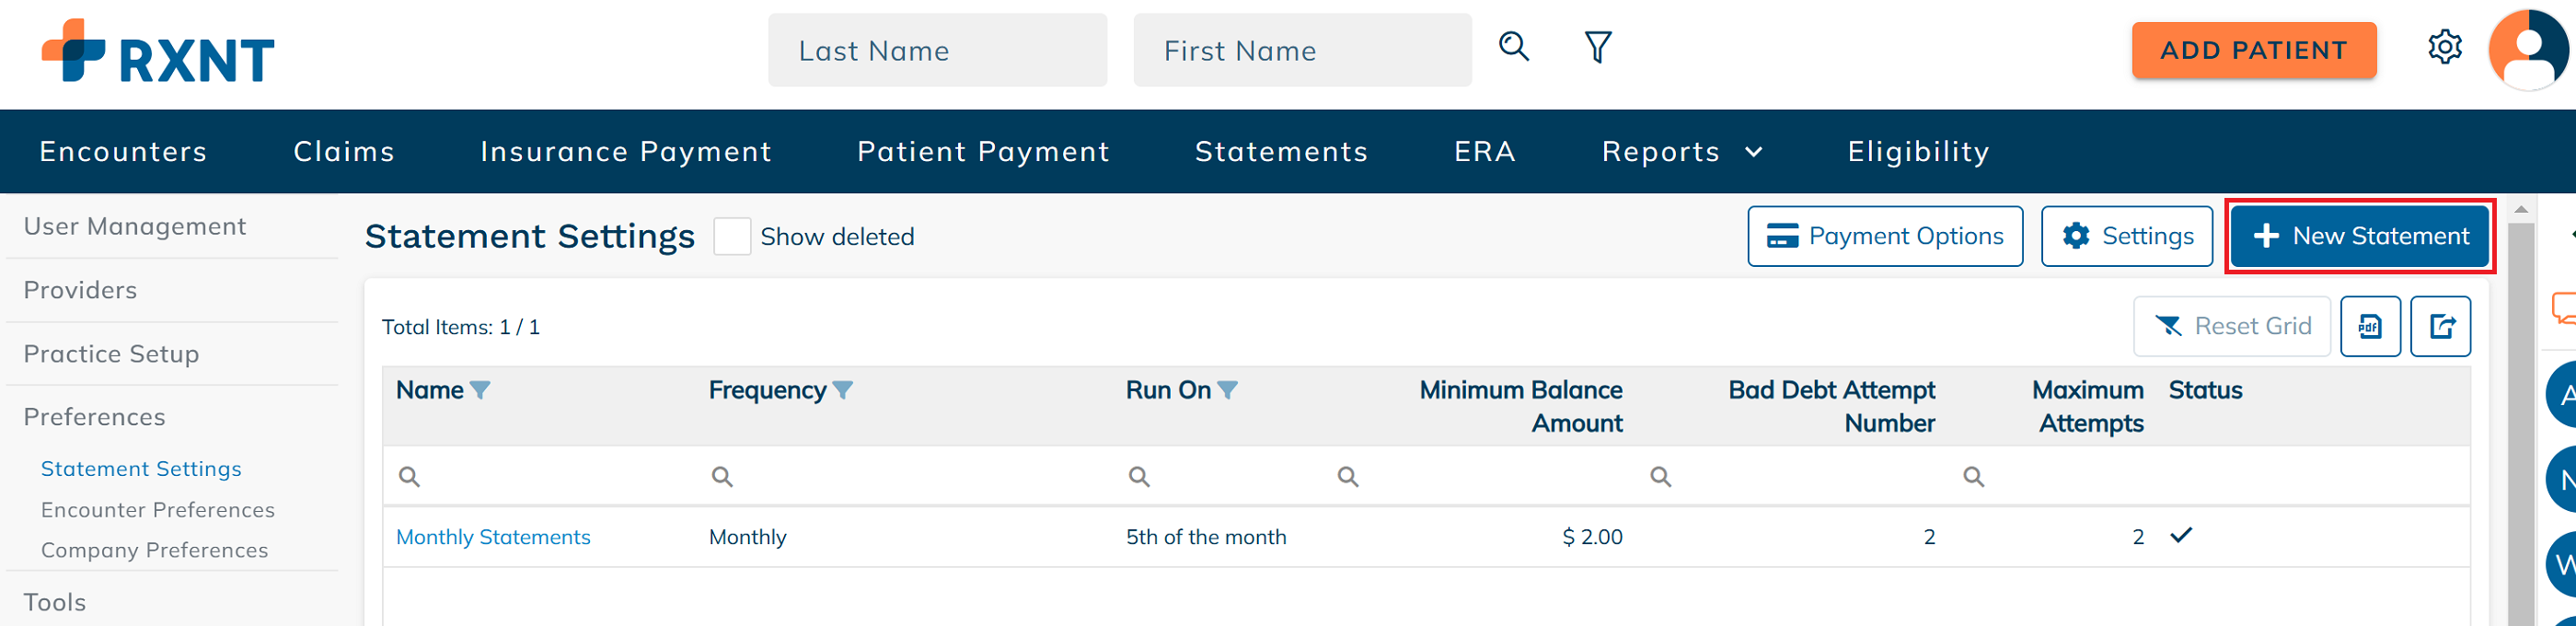Open the patient search filter funnel

(x=1597, y=47)
